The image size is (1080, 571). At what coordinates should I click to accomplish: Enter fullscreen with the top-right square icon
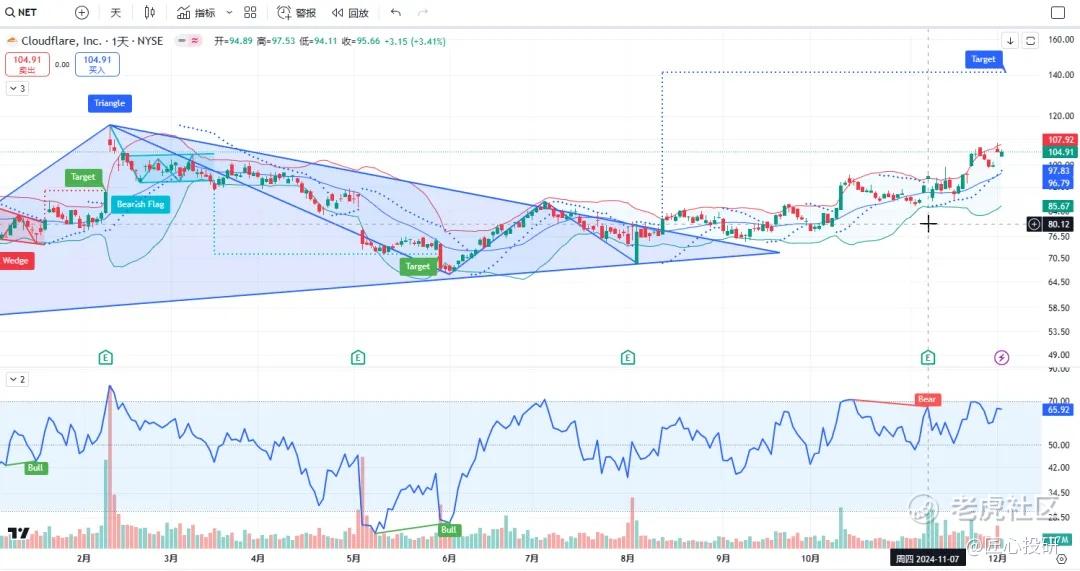click(1058, 12)
